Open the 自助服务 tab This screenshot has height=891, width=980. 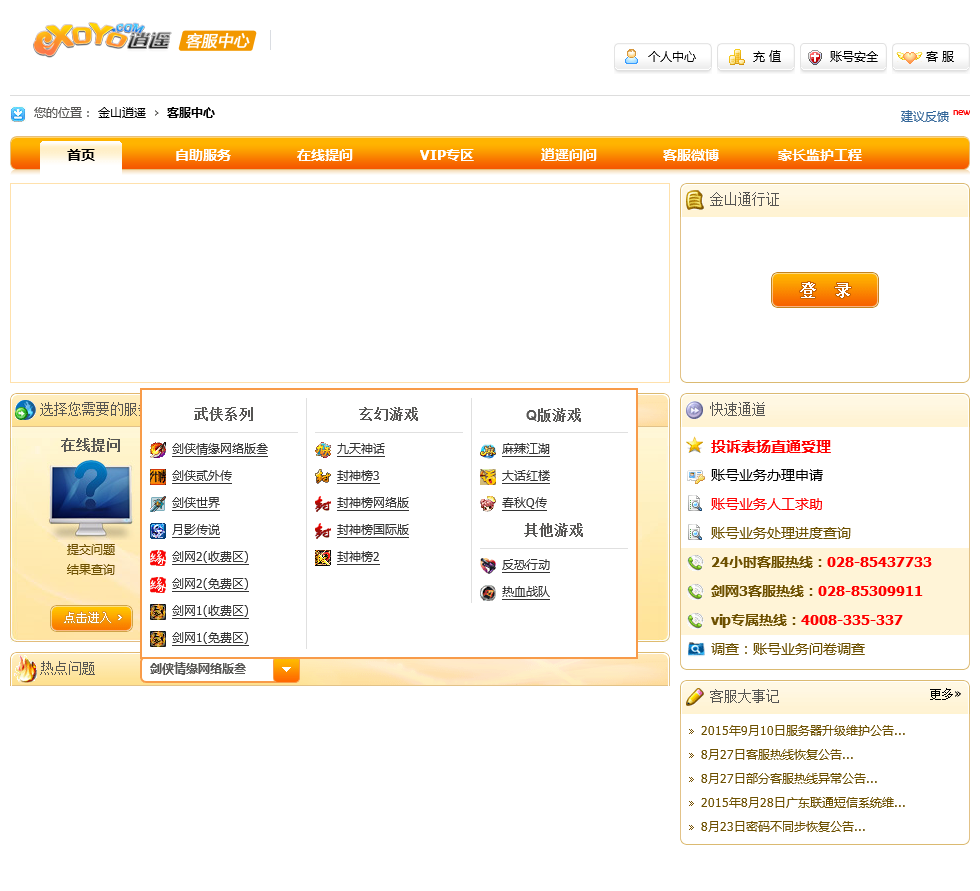tap(203, 155)
